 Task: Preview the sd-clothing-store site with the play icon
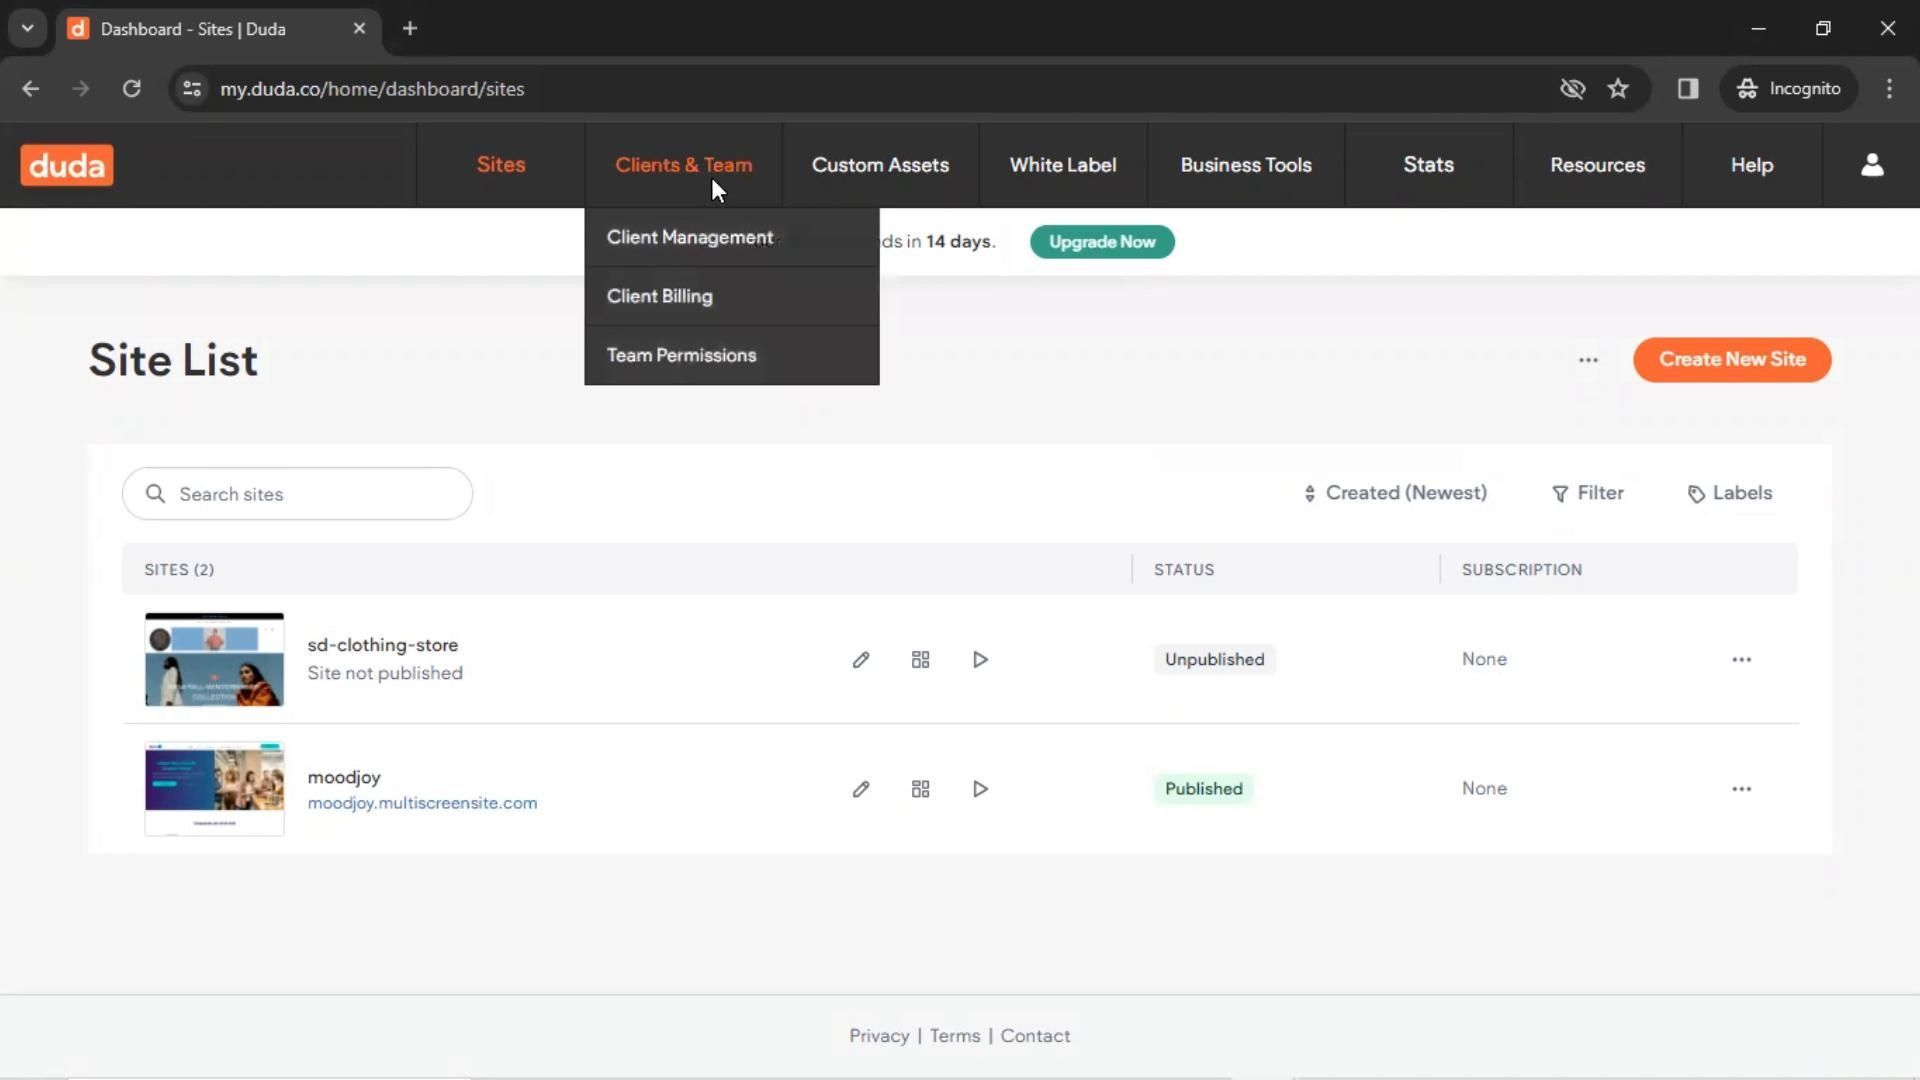coord(980,660)
